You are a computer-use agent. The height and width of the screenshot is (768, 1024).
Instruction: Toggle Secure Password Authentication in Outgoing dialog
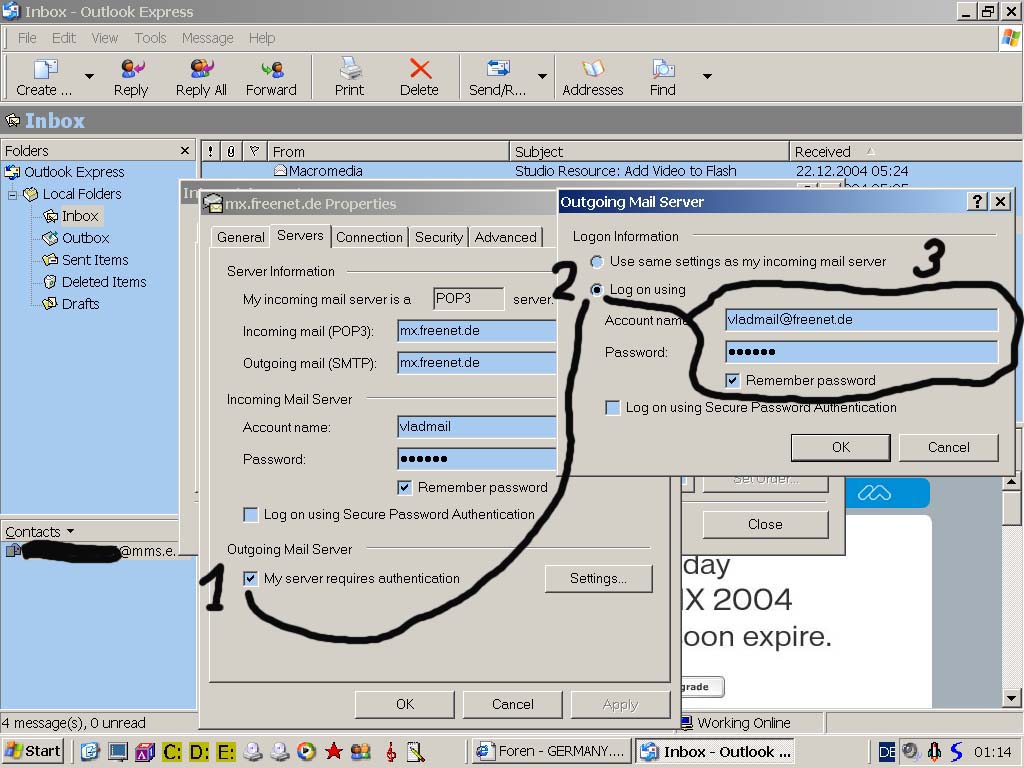613,408
